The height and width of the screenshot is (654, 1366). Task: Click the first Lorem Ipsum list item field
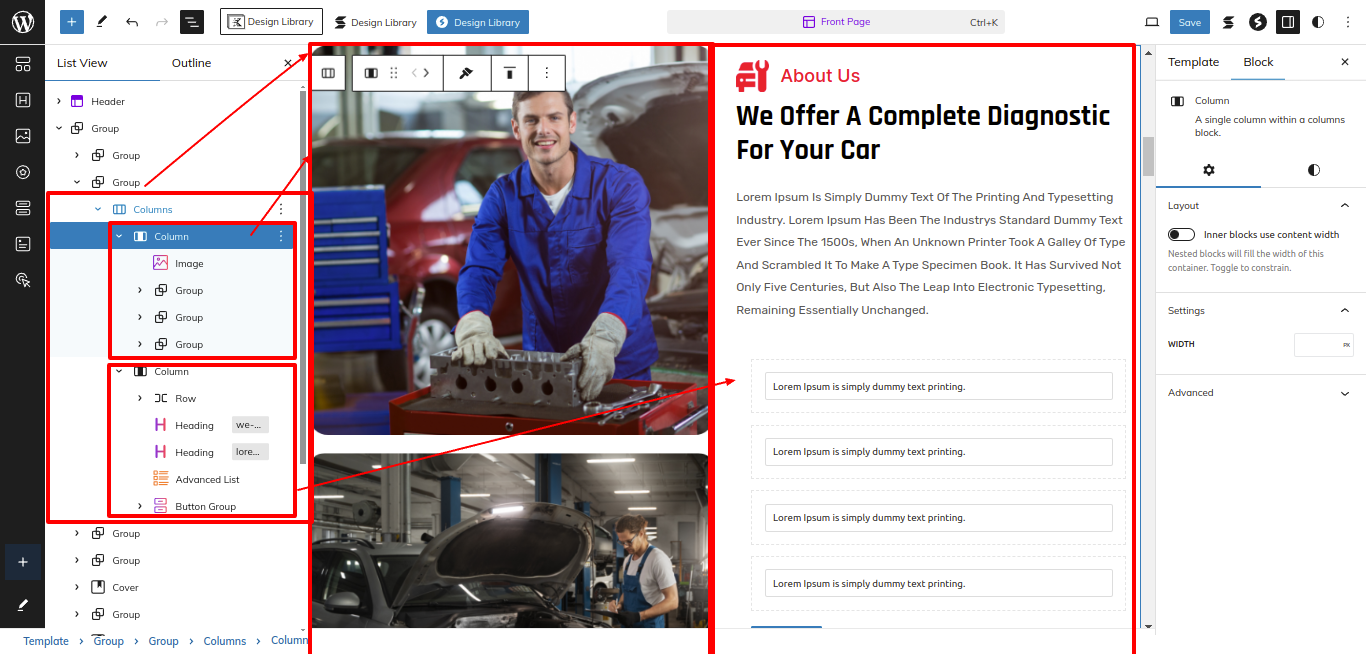point(938,386)
